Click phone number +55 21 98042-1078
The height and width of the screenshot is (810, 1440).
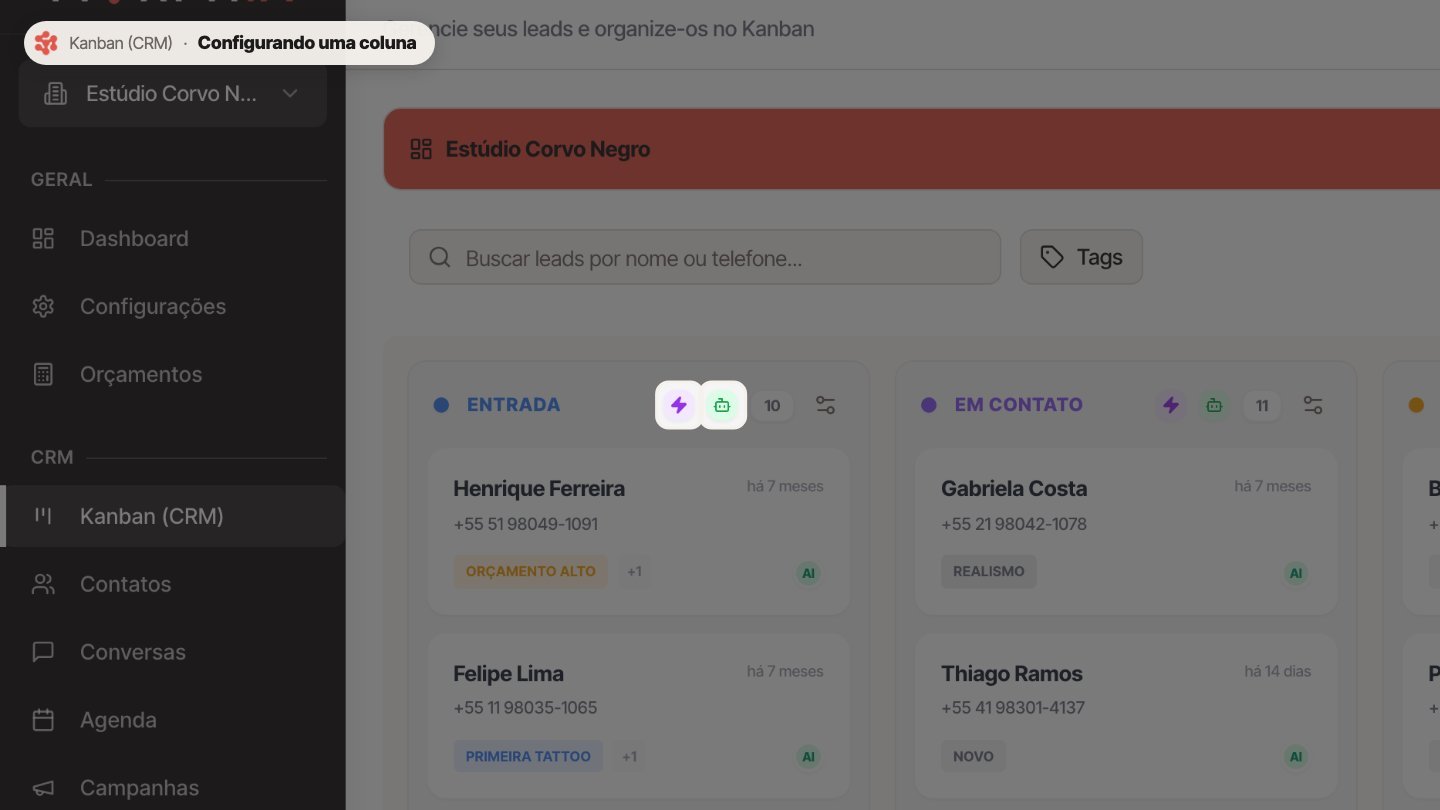pos(1014,524)
